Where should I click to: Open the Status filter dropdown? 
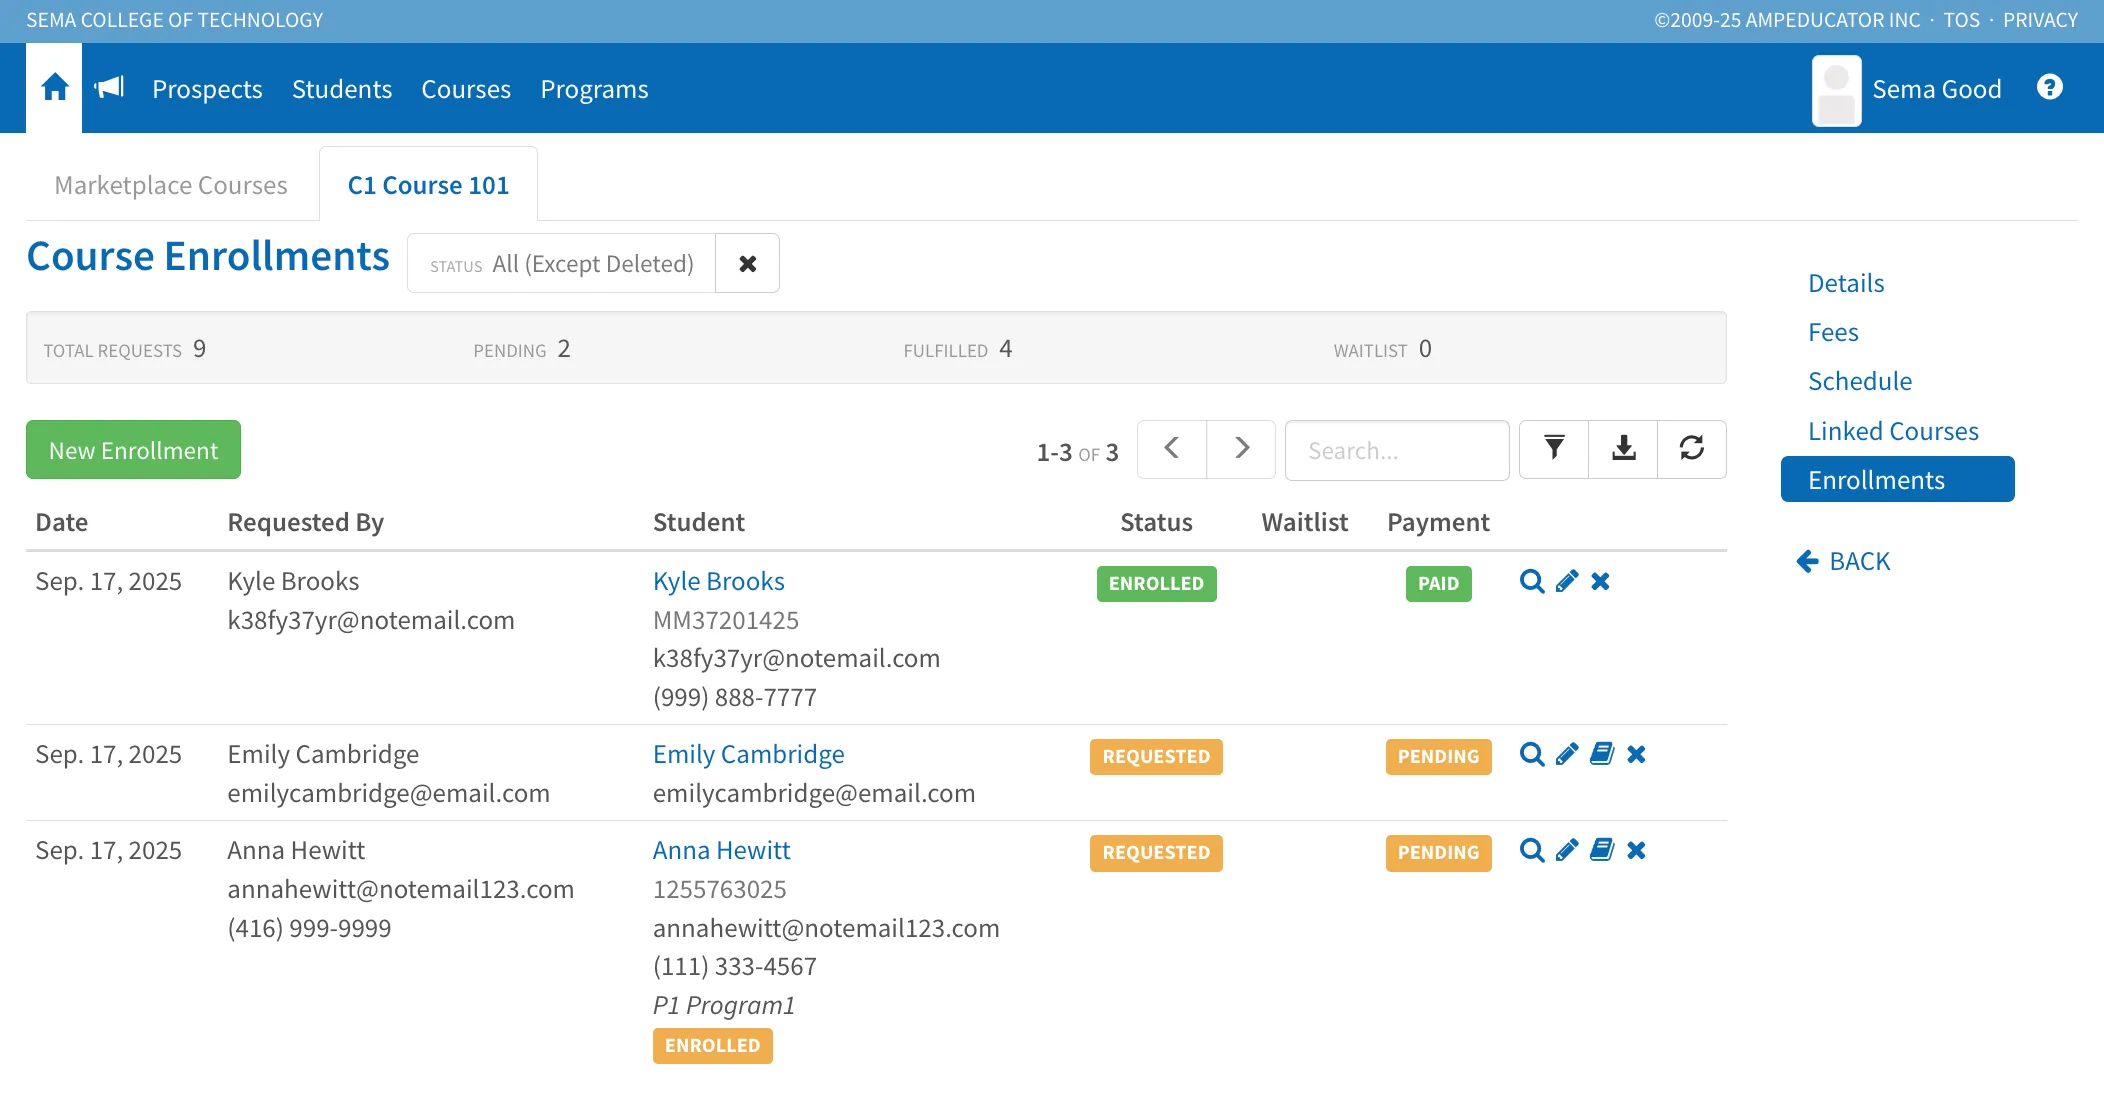pyautogui.click(x=561, y=263)
